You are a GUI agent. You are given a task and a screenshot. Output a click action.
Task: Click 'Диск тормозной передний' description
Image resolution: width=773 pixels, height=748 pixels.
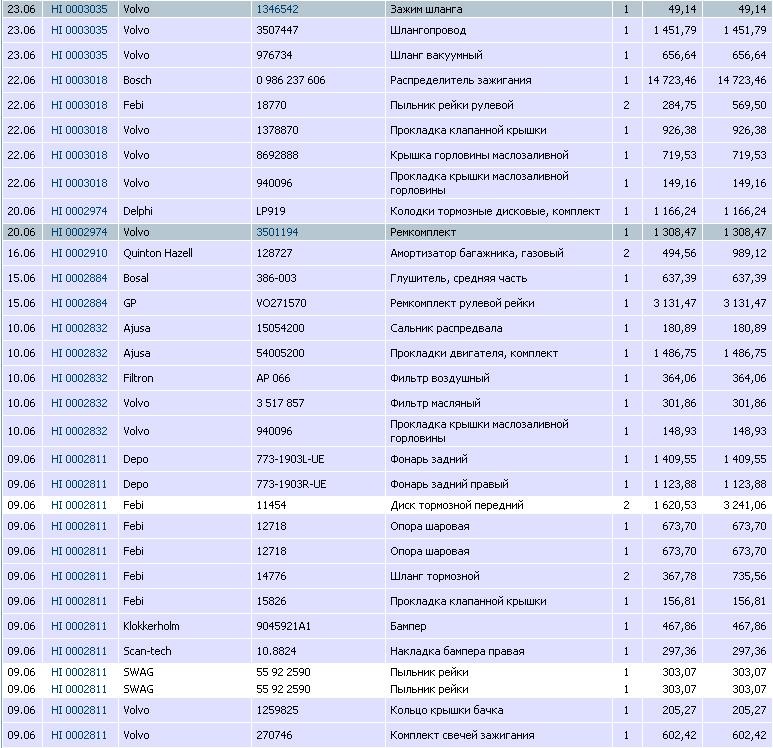pos(457,505)
